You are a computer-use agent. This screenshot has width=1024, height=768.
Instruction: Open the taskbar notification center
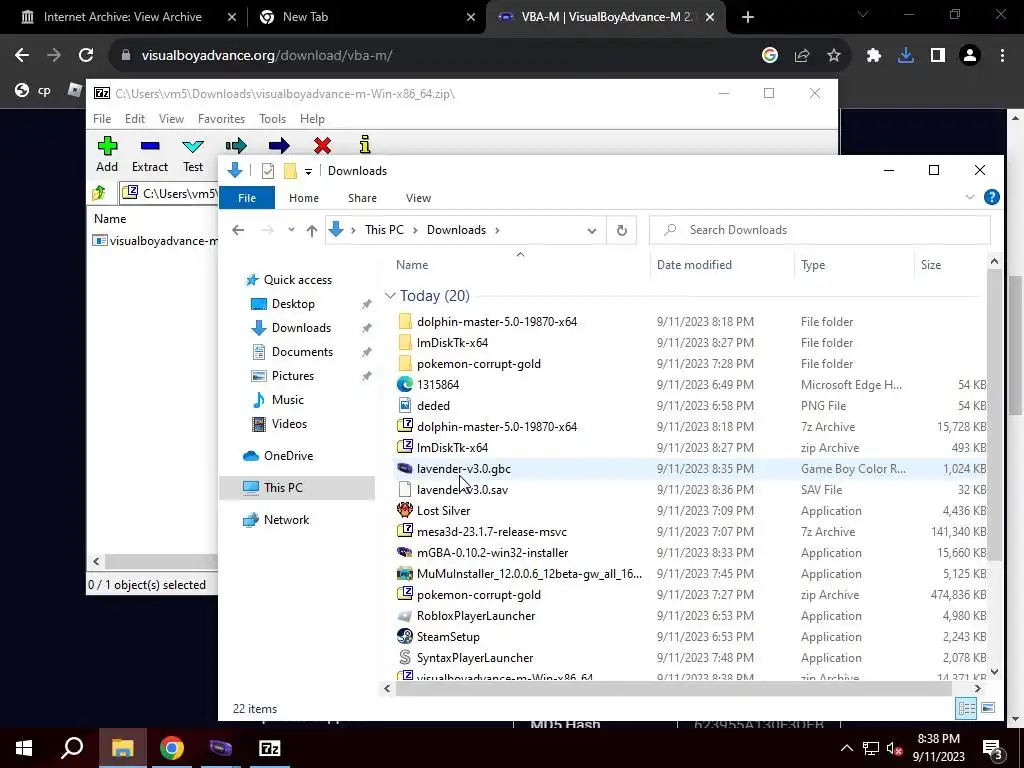click(992, 748)
